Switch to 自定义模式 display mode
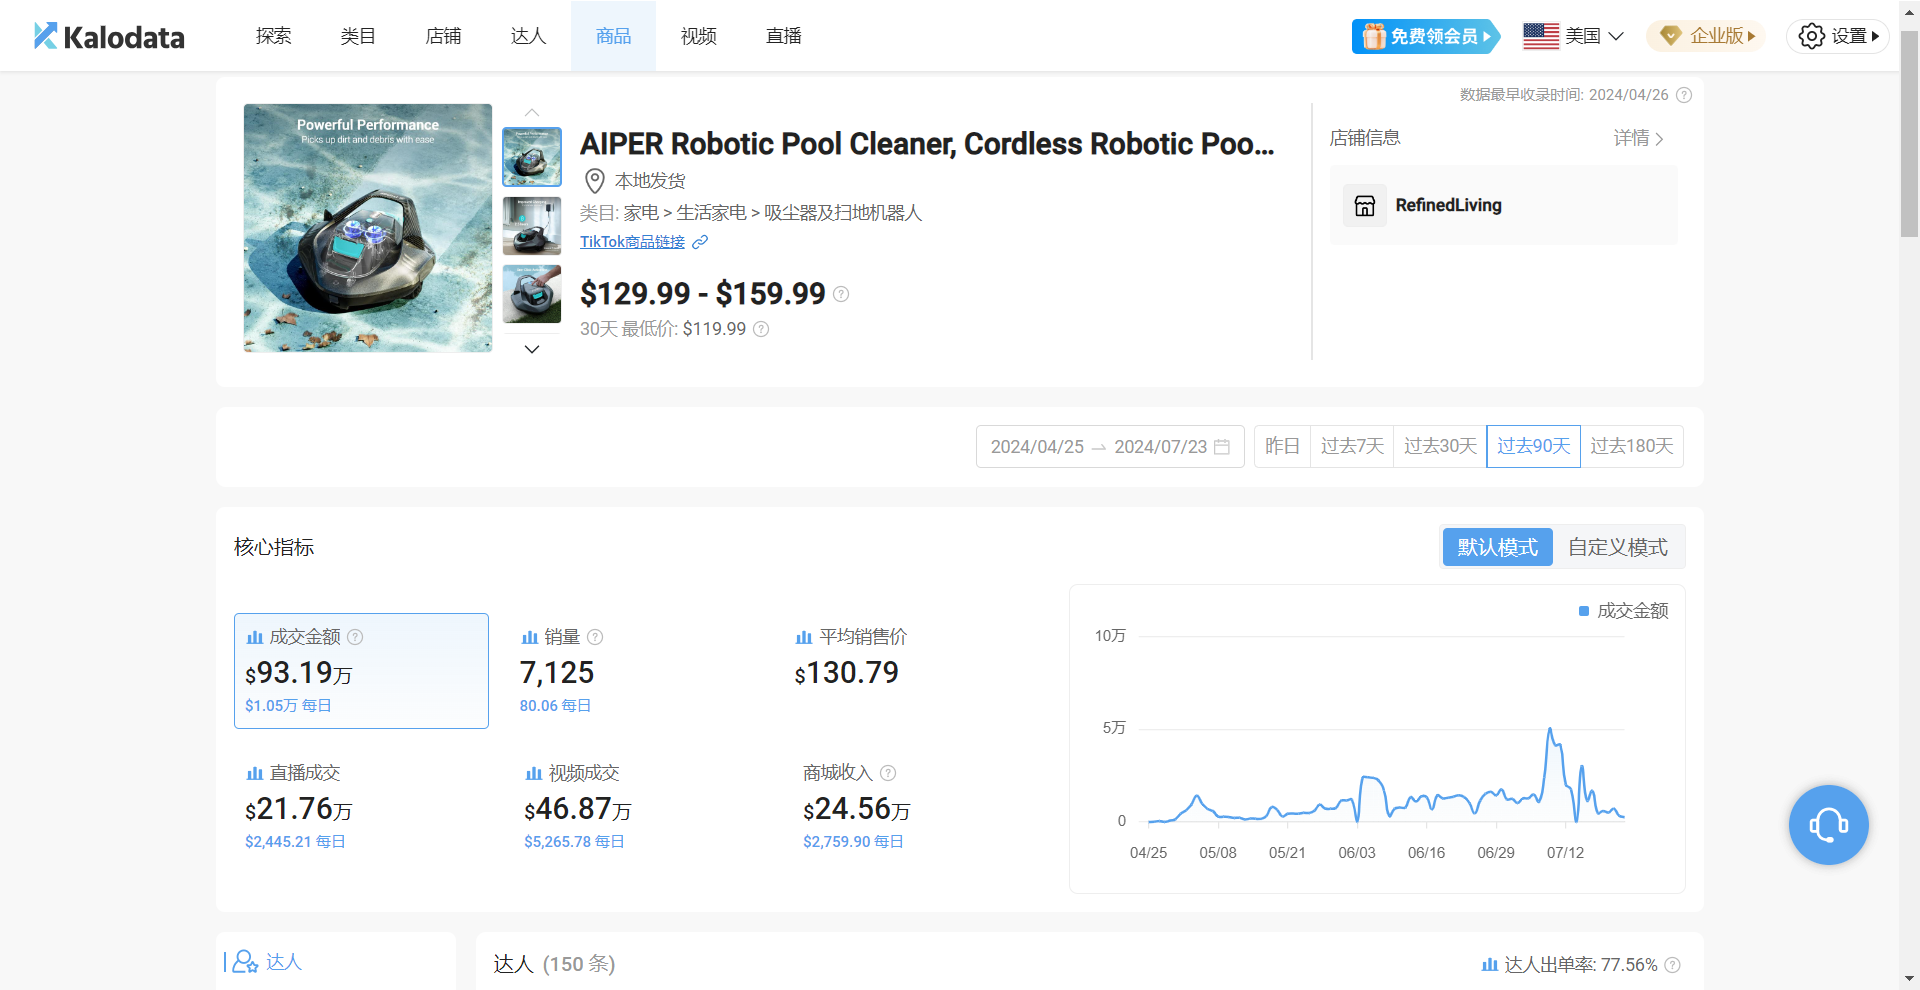The image size is (1920, 990). (1617, 547)
